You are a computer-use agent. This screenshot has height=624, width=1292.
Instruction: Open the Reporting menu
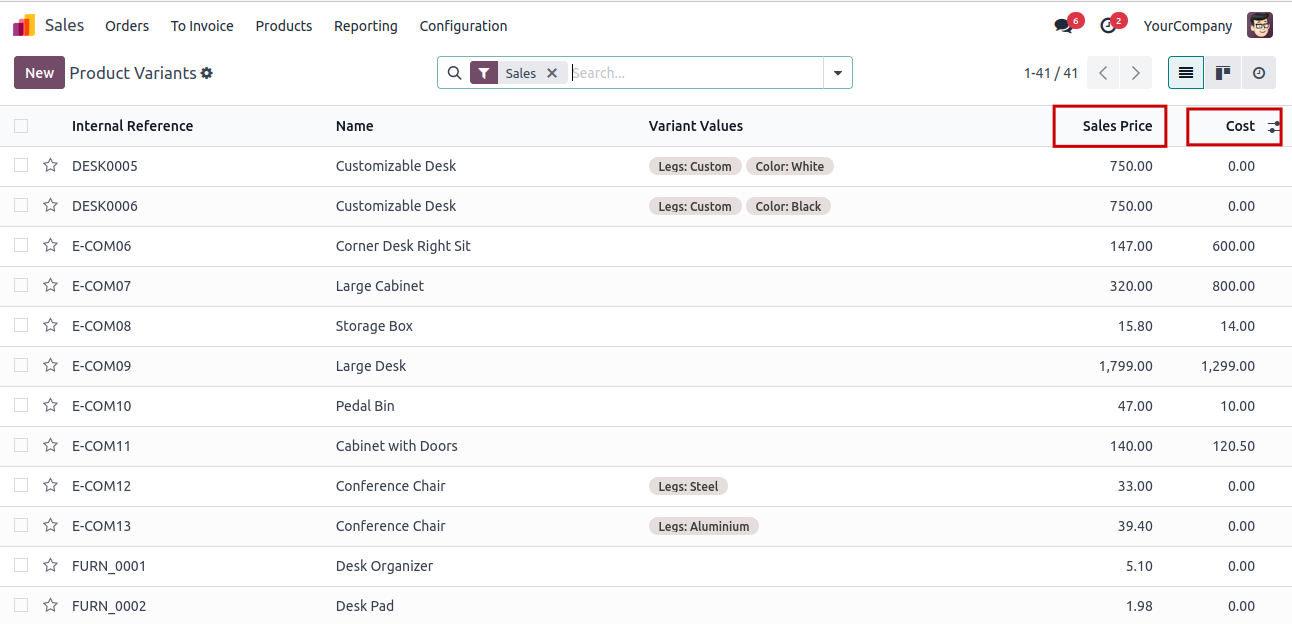point(366,26)
